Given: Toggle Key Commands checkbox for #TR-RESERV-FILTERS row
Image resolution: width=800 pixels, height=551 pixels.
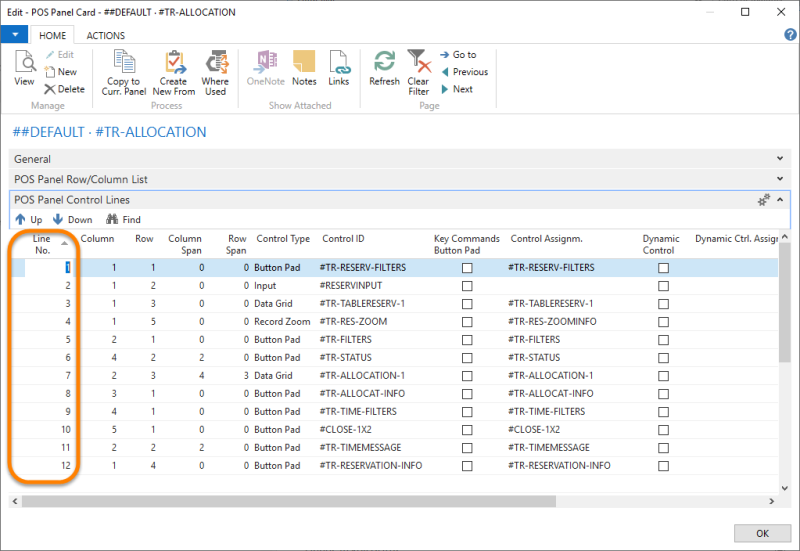Looking at the screenshot, I should point(466,268).
